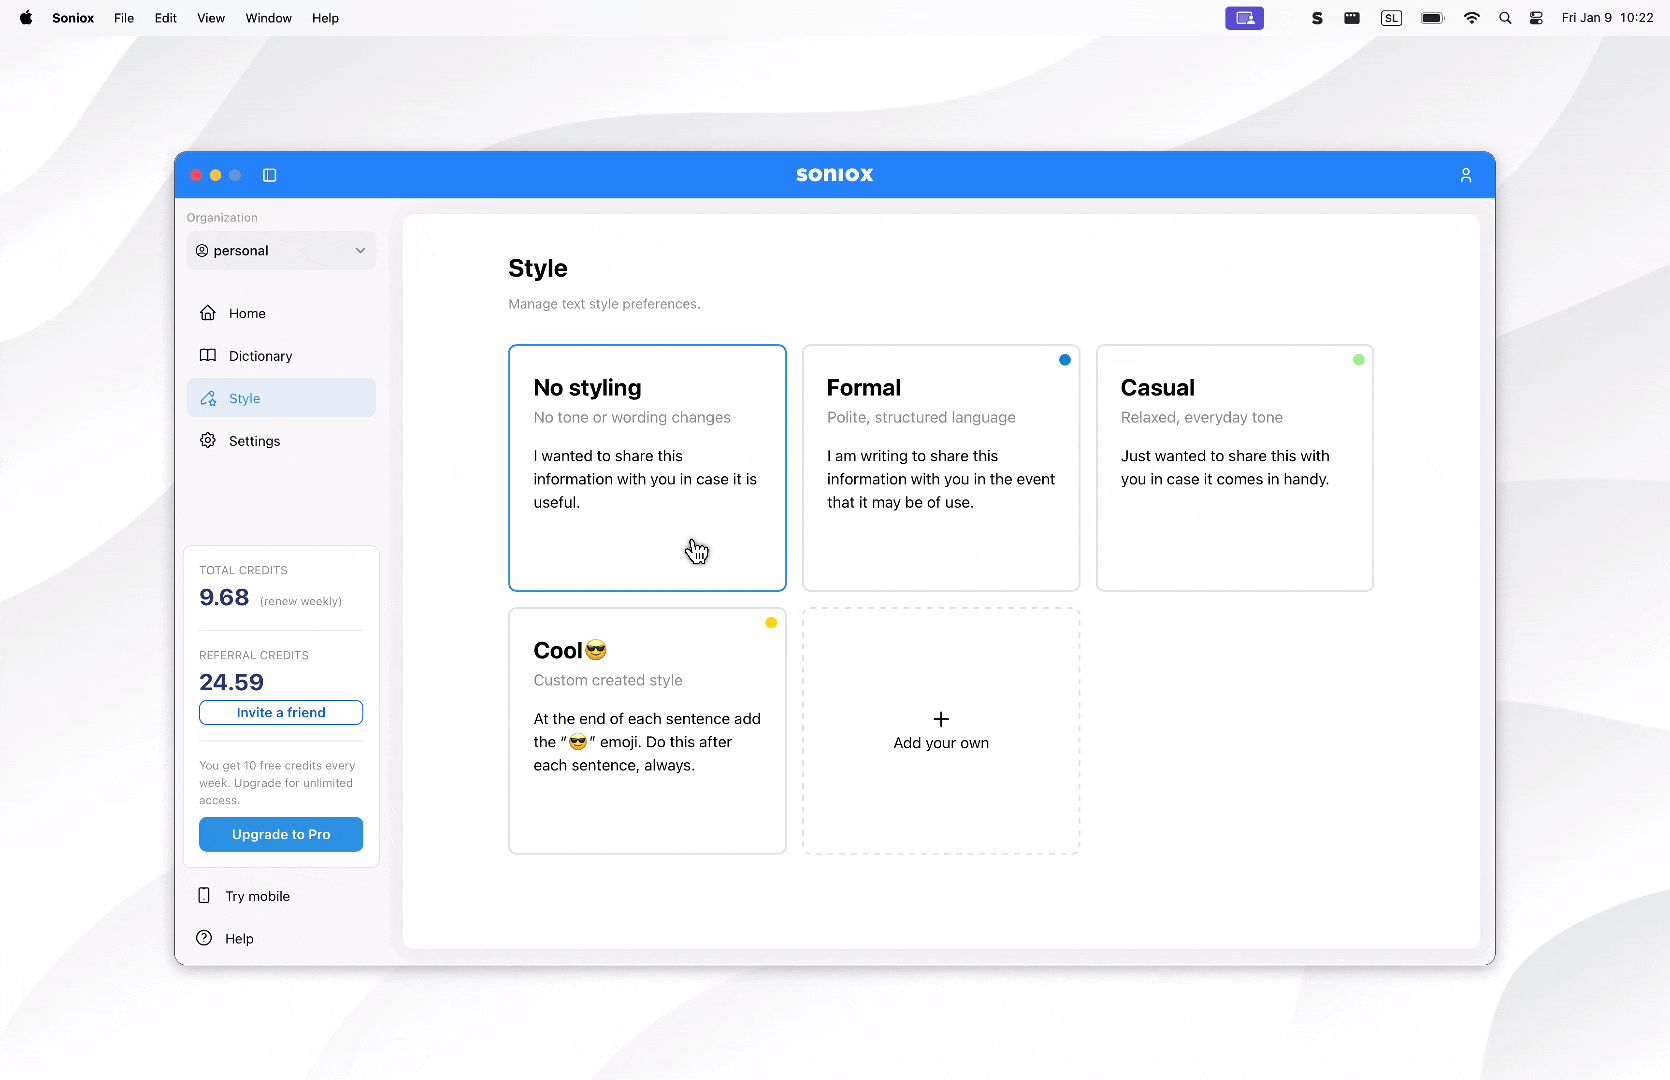Screen dimensions: 1670x1080
Task: Open the Window menu
Action: coord(268,18)
